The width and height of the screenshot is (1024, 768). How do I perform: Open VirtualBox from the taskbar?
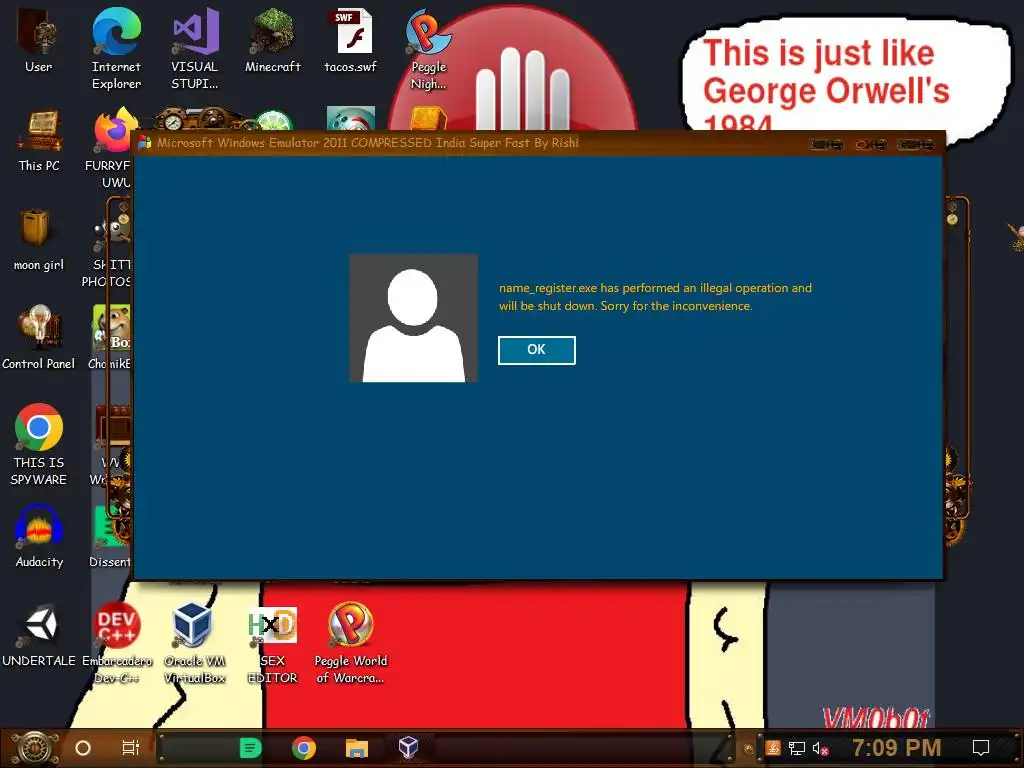[408, 748]
